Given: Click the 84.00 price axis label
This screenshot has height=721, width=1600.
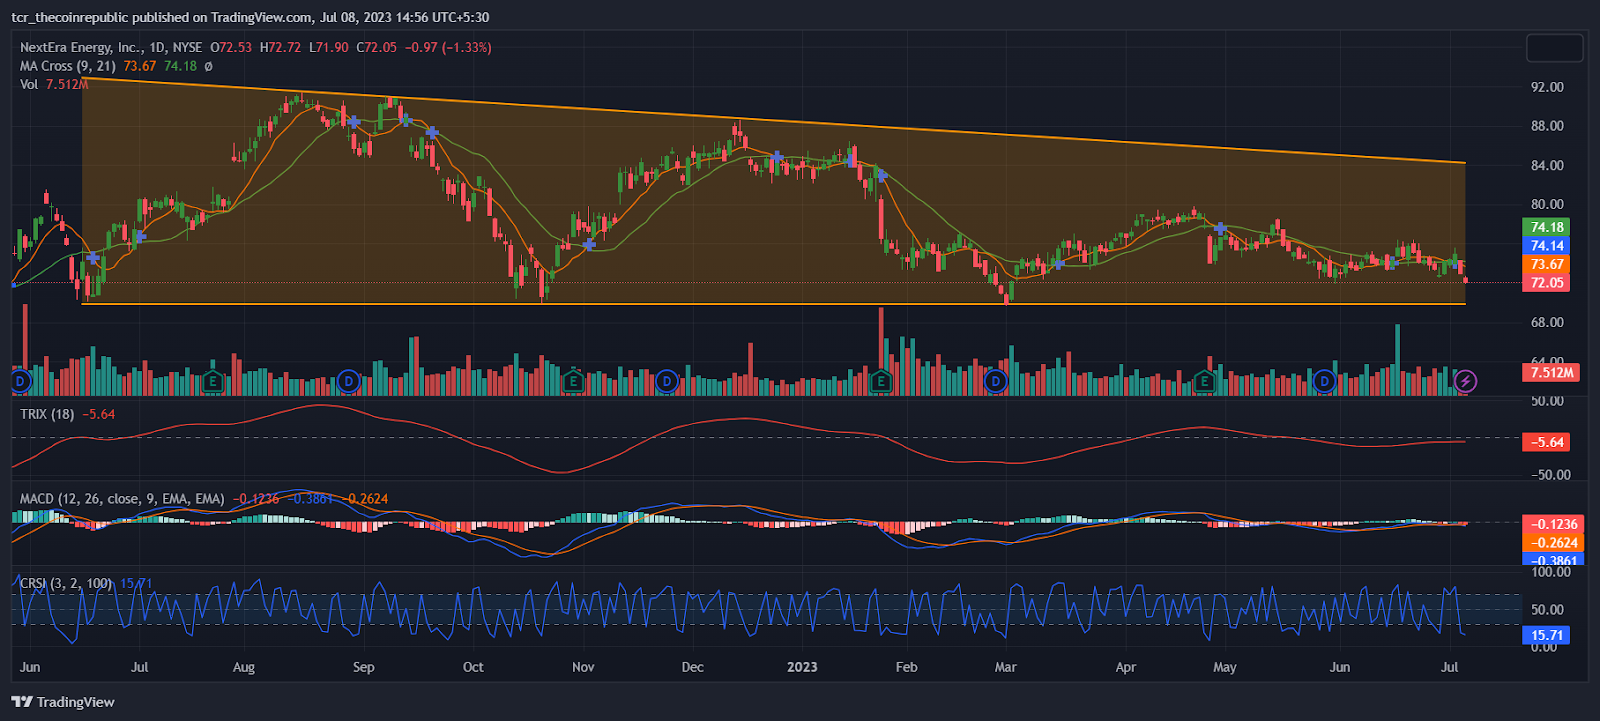Looking at the screenshot, I should pos(1547,165).
